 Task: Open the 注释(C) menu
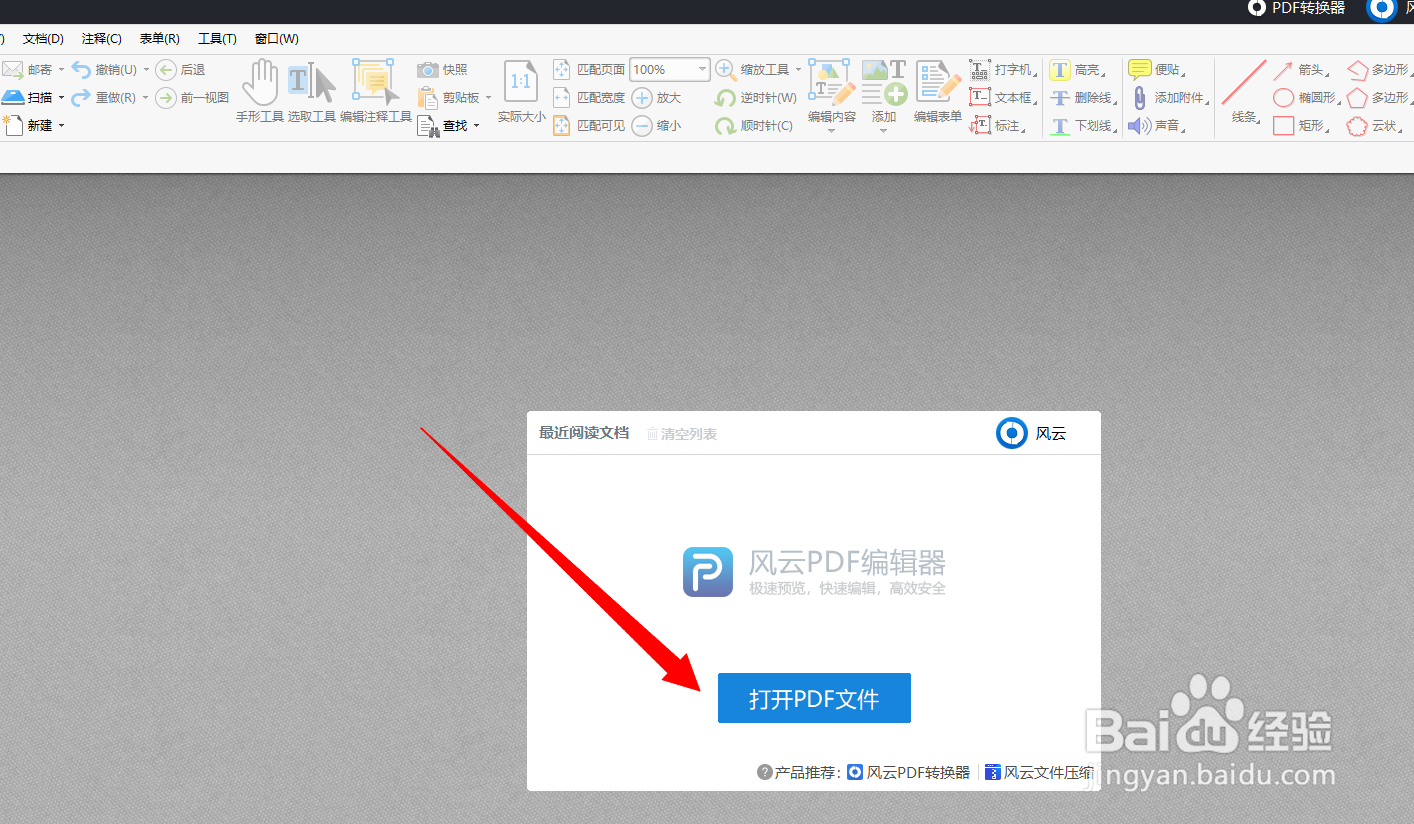[x=100, y=38]
